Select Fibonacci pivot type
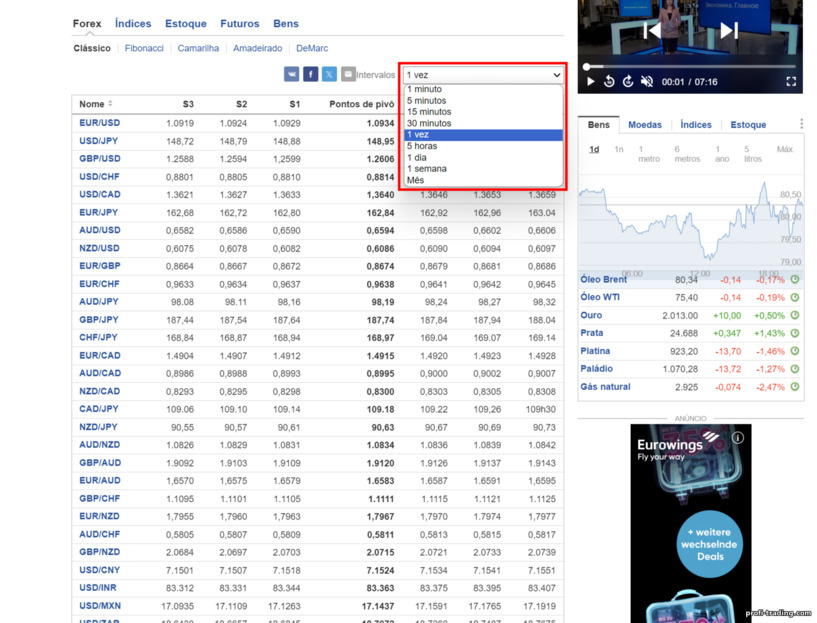 click(x=144, y=48)
